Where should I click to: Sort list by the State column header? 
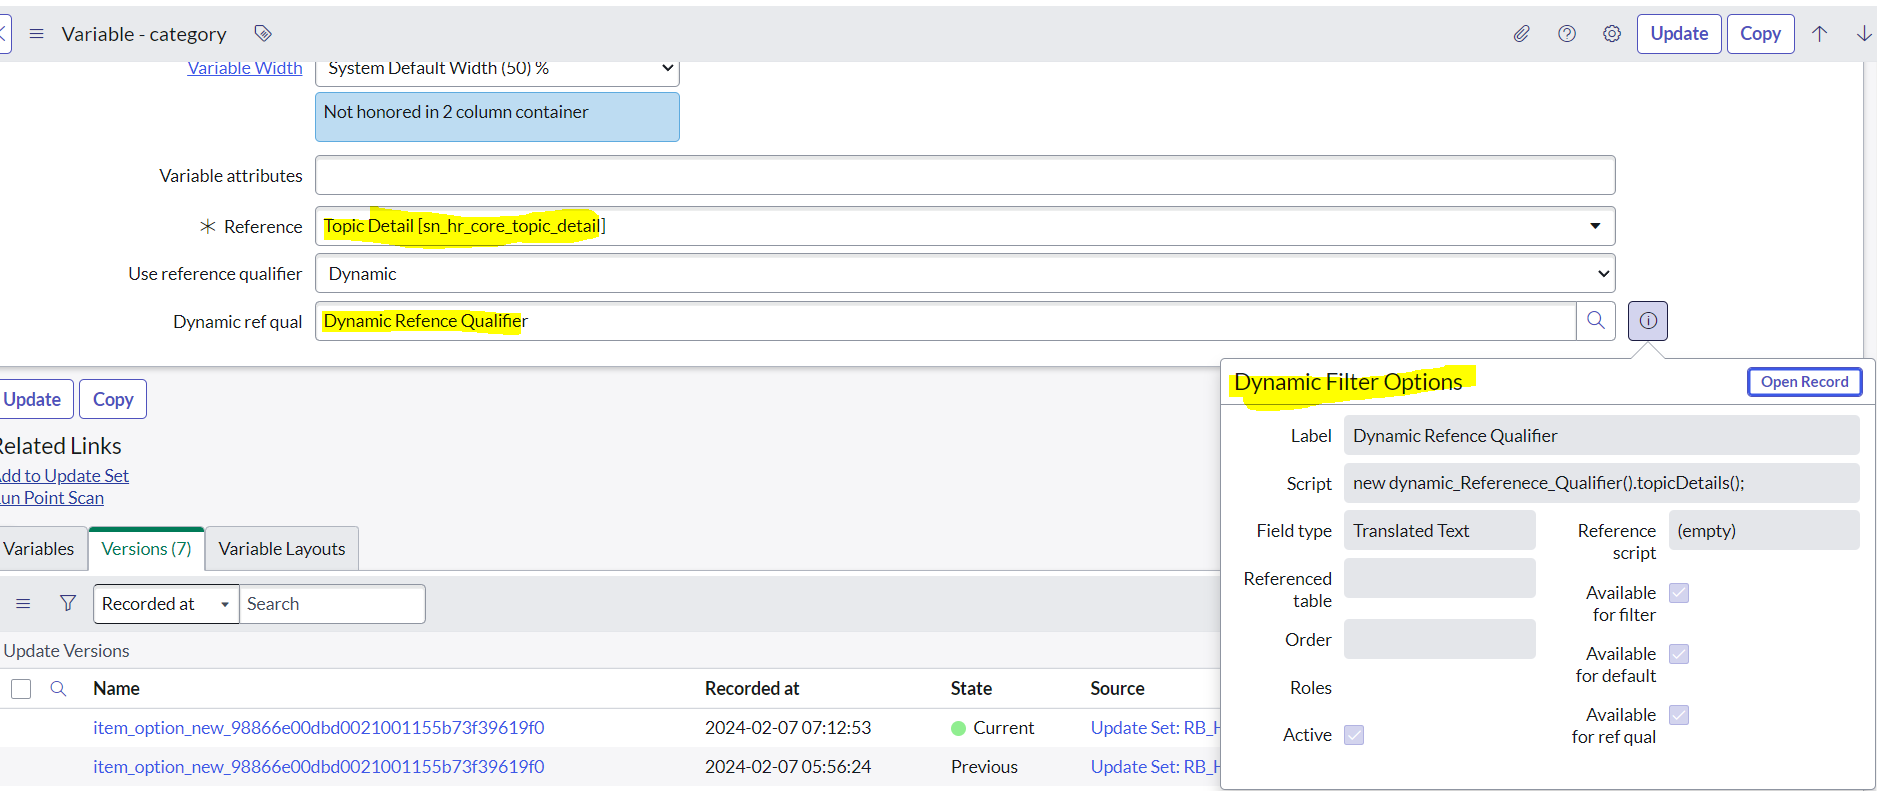[x=971, y=689]
